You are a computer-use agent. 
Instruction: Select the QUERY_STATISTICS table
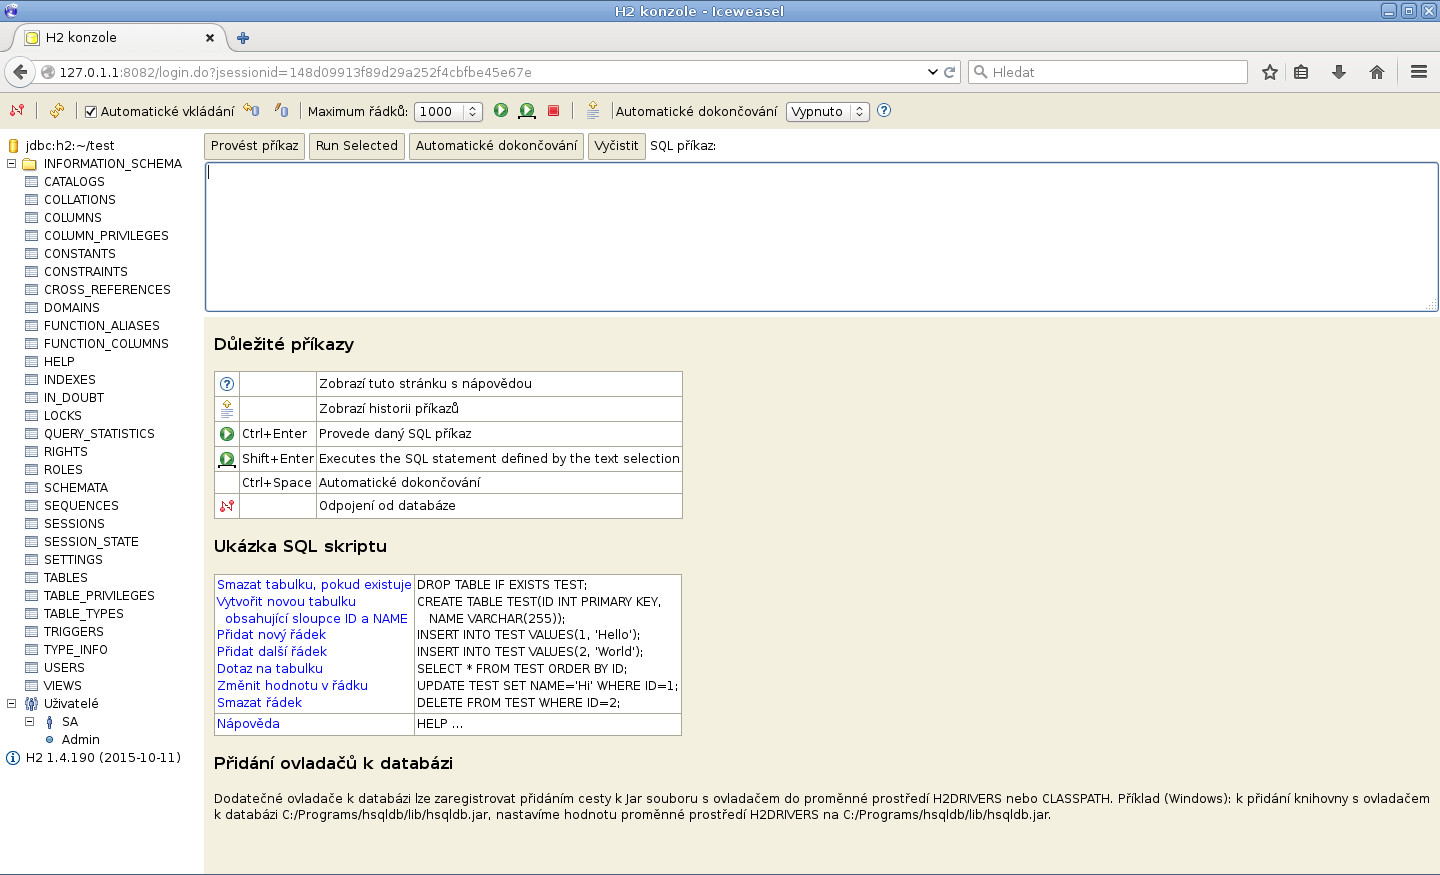click(99, 434)
